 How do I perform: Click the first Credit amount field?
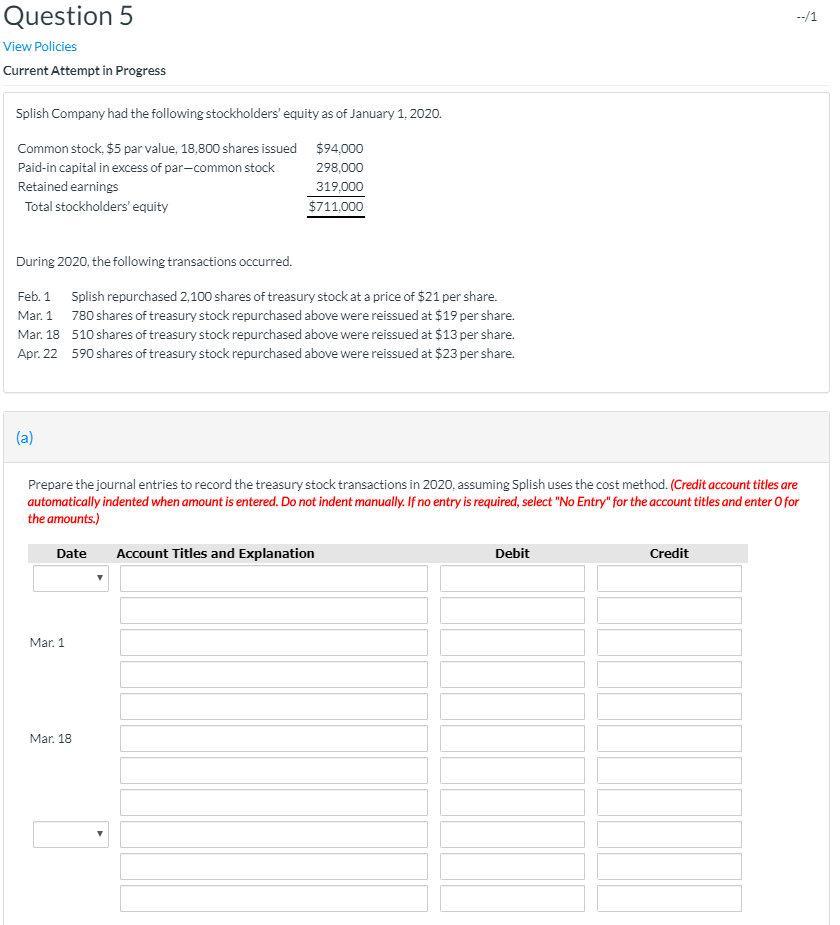pos(669,578)
